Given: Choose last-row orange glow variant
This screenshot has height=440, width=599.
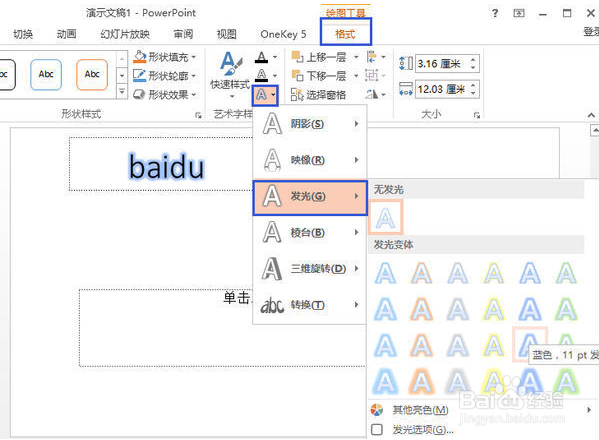Looking at the screenshot, I should 421,381.
